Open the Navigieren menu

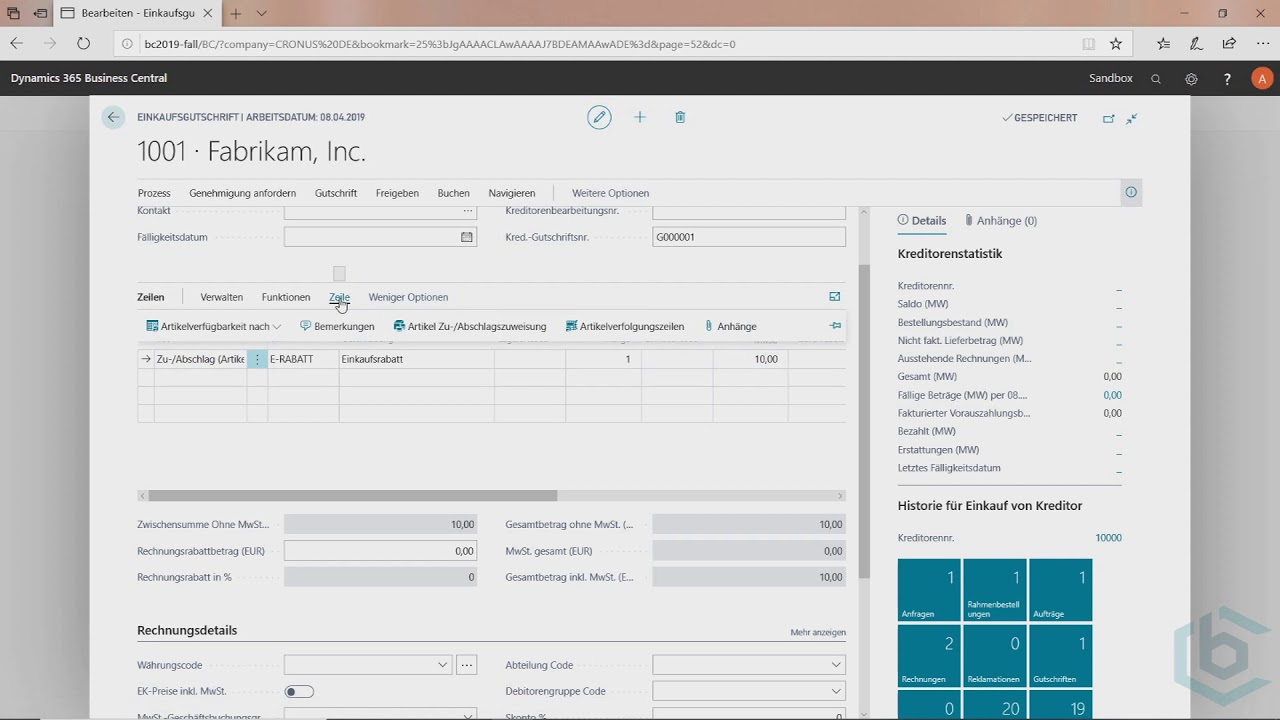point(512,193)
